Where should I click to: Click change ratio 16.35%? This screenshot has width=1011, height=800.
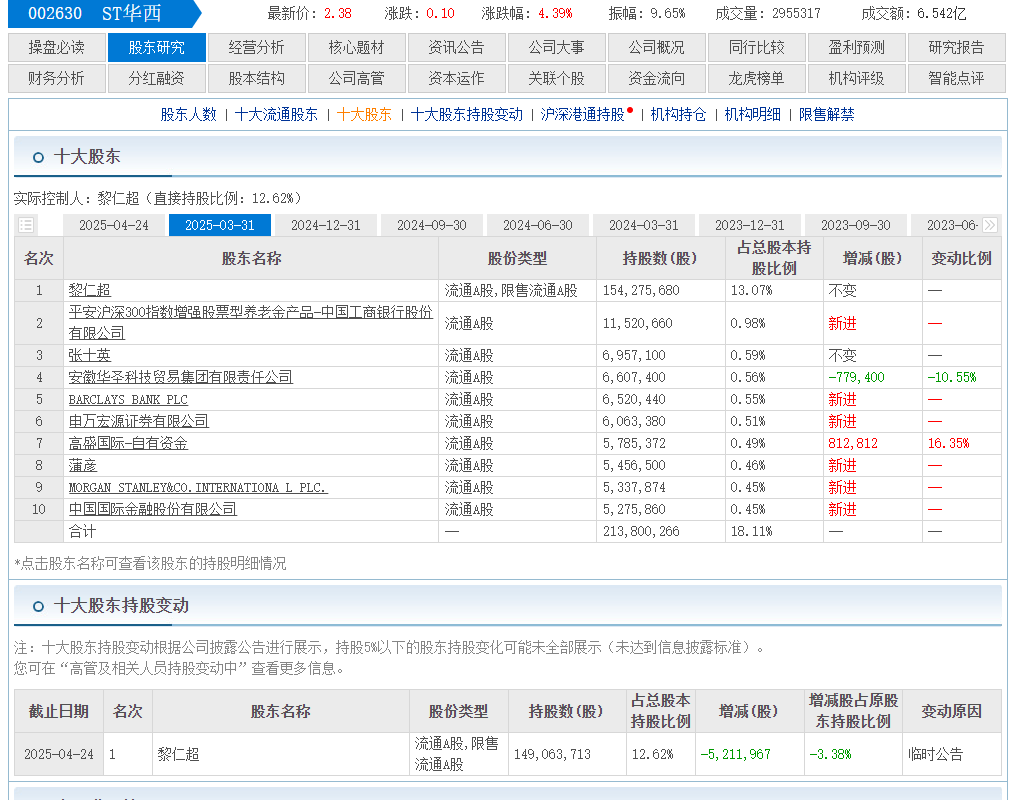(948, 444)
